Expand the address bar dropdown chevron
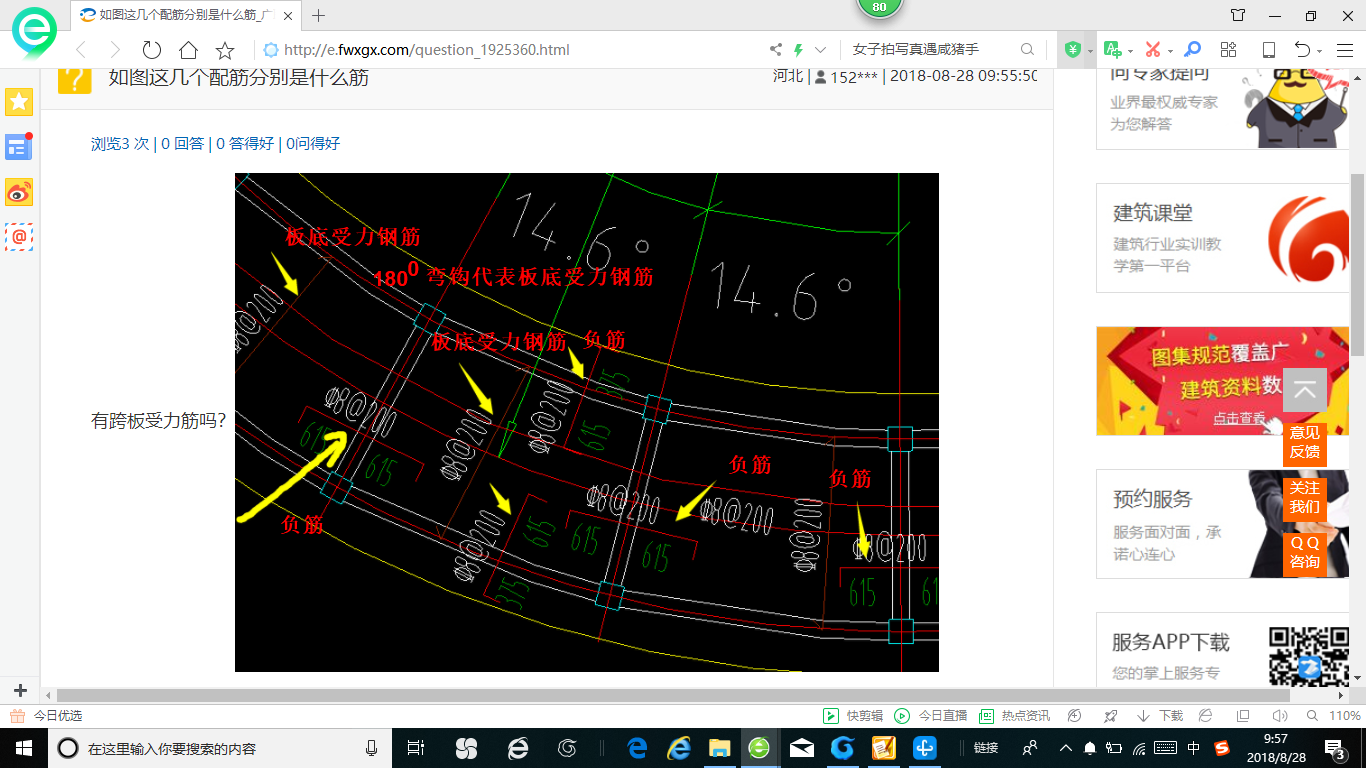1366x768 pixels. click(821, 50)
